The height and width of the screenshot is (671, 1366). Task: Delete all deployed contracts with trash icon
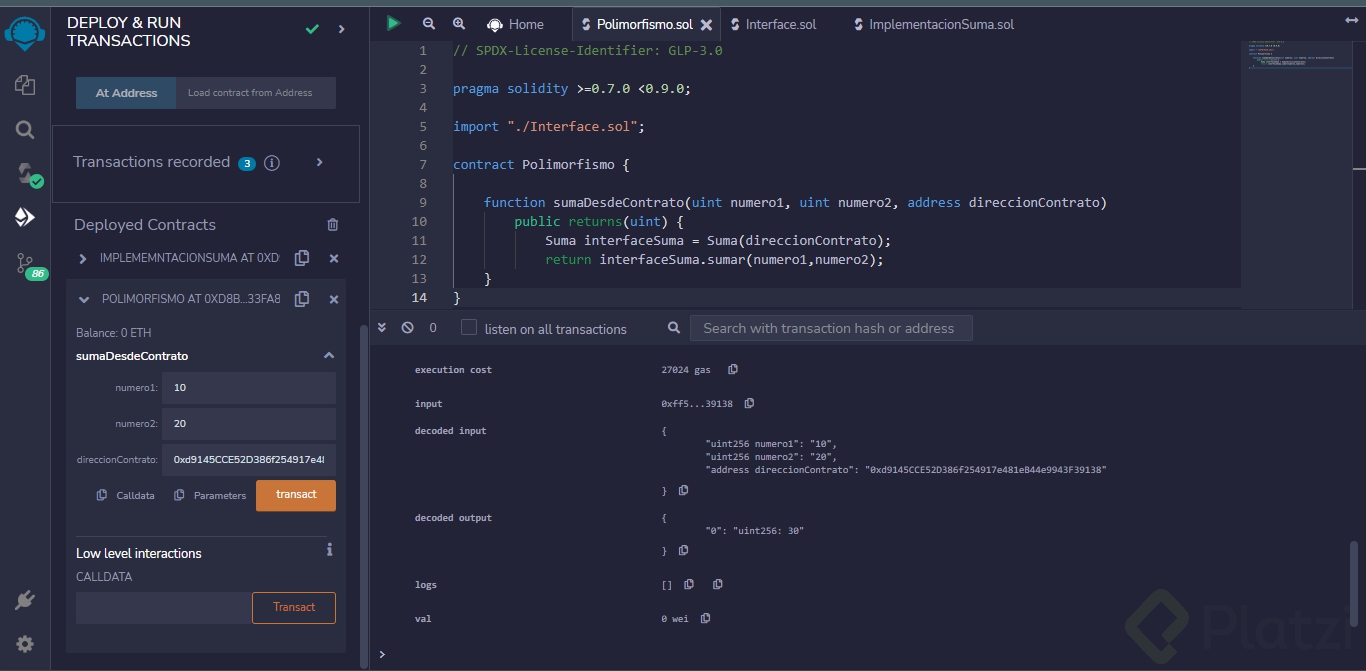[x=333, y=225]
